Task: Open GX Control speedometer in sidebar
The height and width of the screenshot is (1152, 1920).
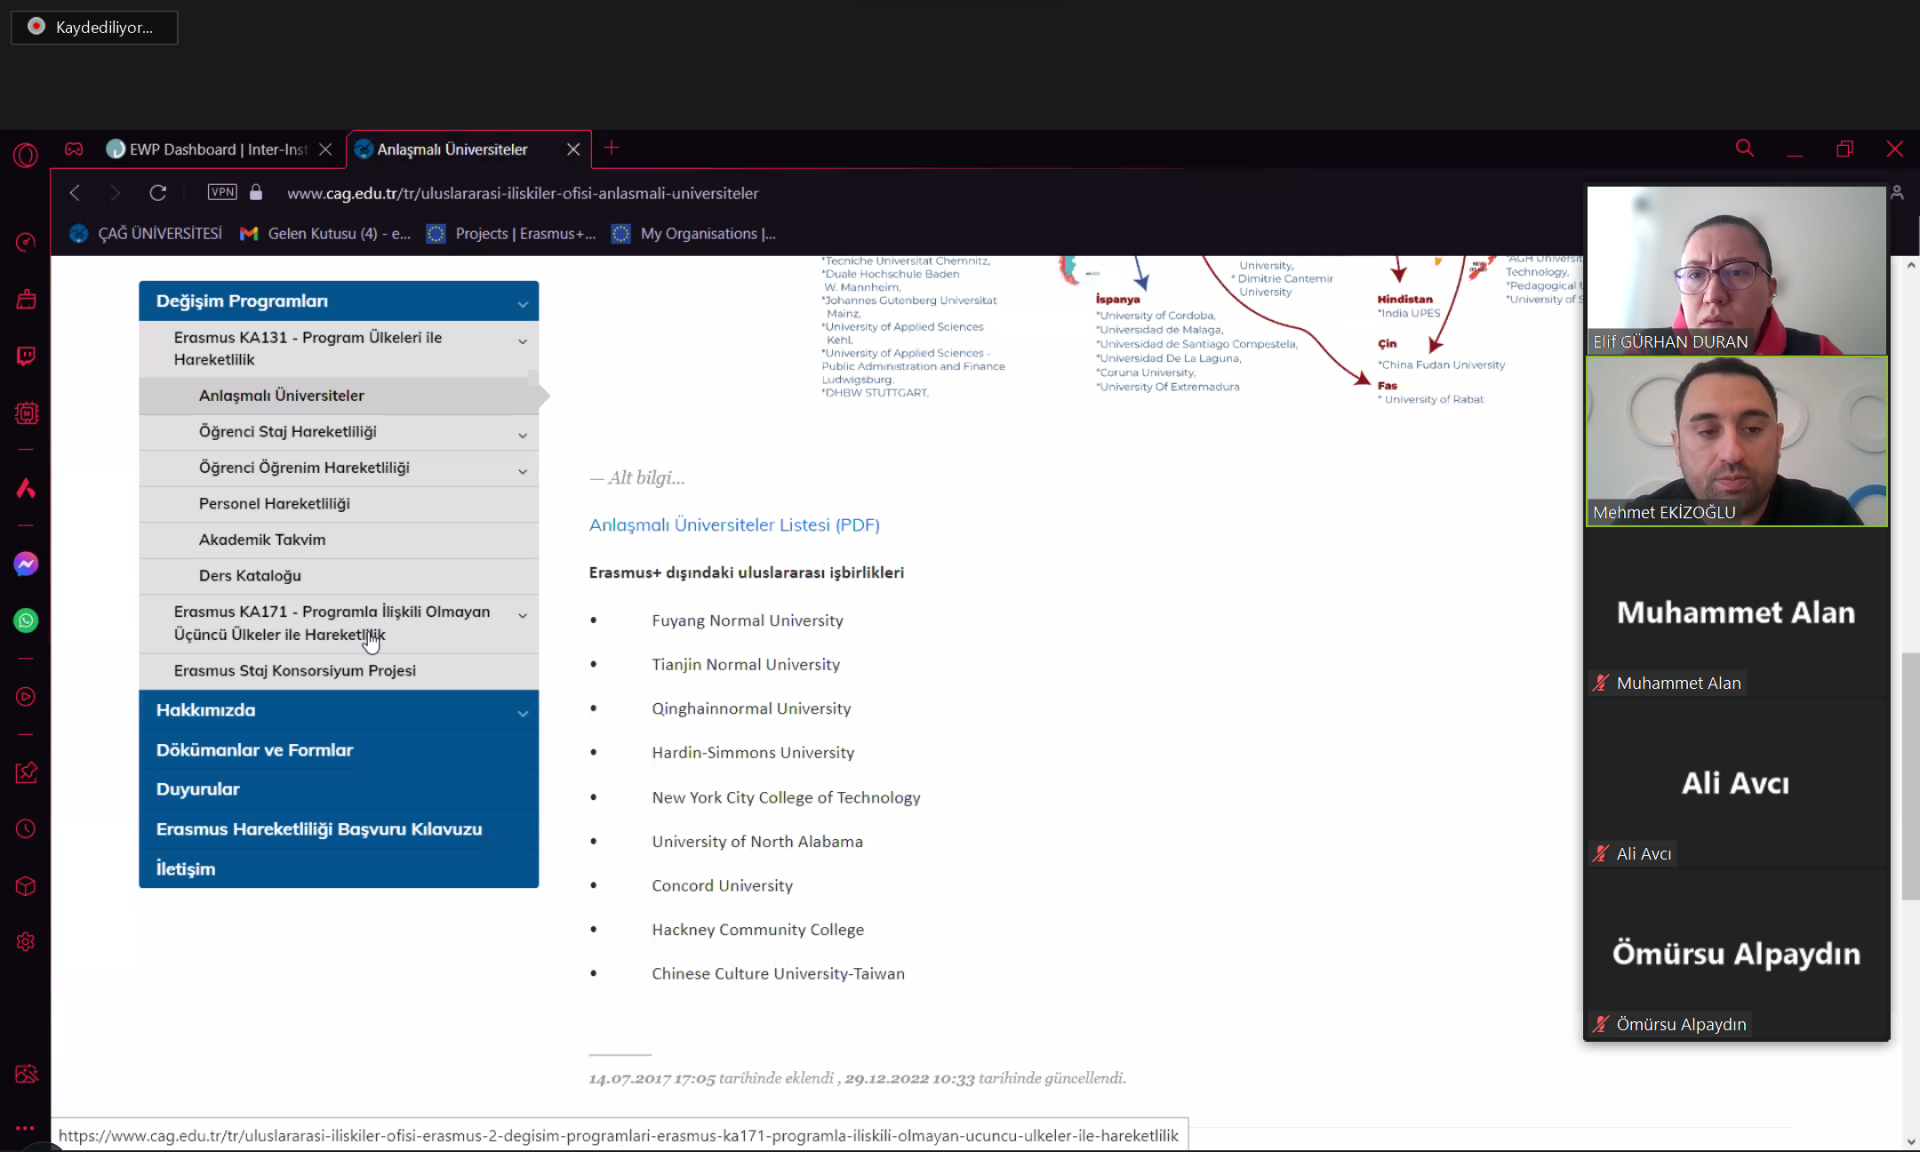Action: [x=26, y=243]
